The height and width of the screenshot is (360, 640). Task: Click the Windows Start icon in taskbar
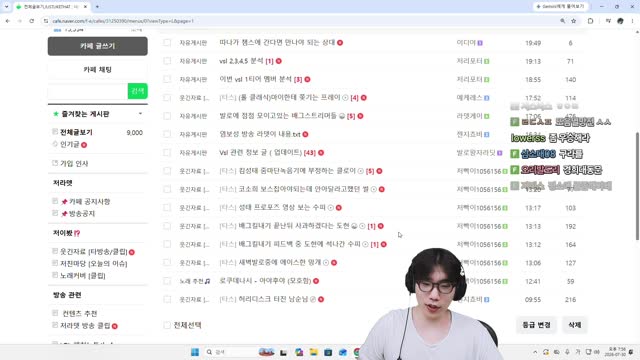click(195, 352)
